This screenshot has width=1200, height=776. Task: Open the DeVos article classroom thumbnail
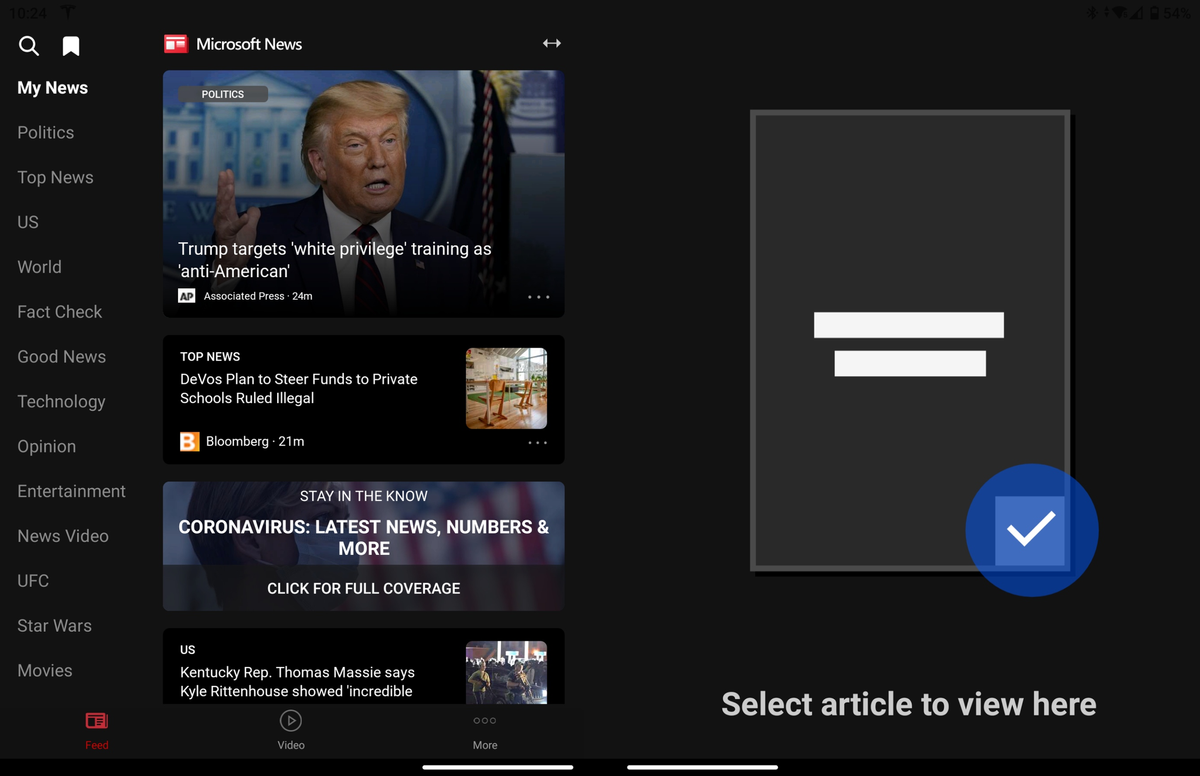pyautogui.click(x=506, y=388)
